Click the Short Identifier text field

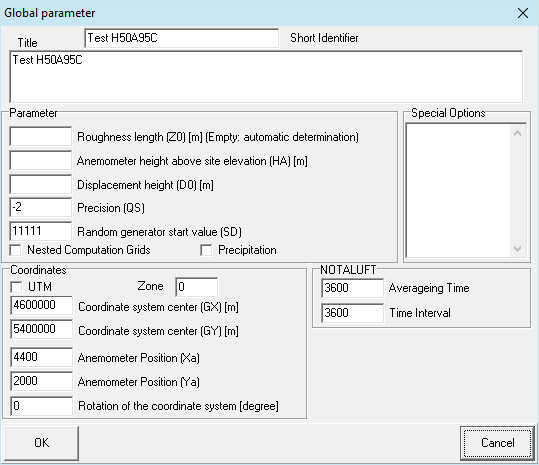(182, 38)
